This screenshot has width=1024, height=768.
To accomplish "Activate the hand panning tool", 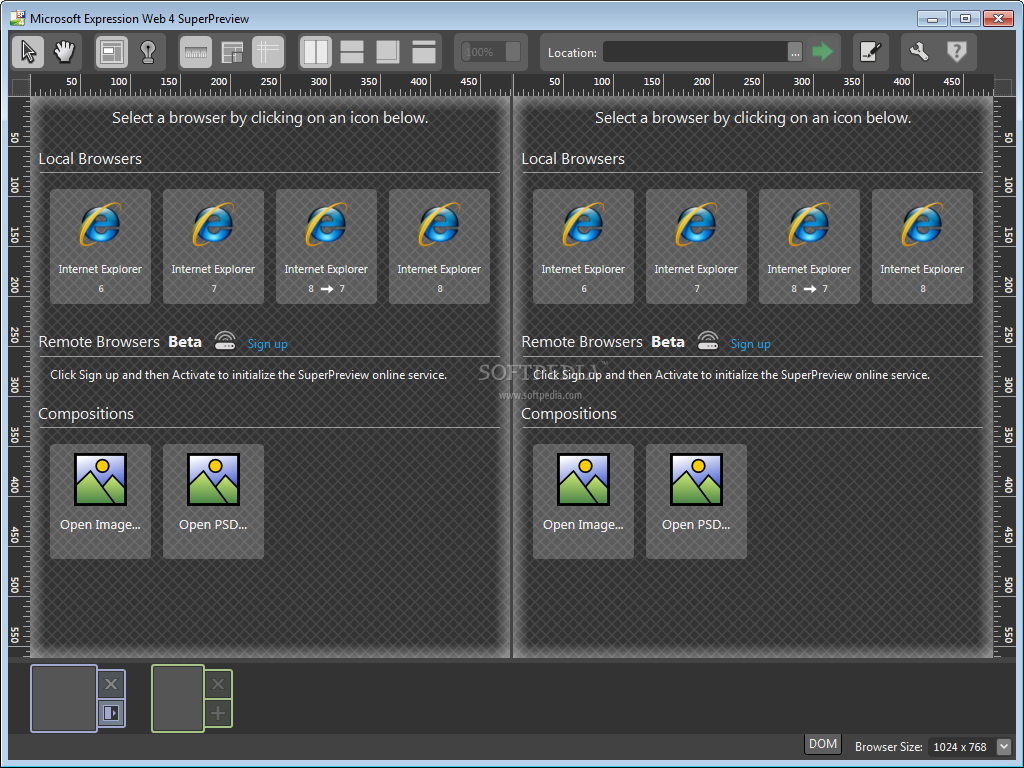I will pos(64,52).
